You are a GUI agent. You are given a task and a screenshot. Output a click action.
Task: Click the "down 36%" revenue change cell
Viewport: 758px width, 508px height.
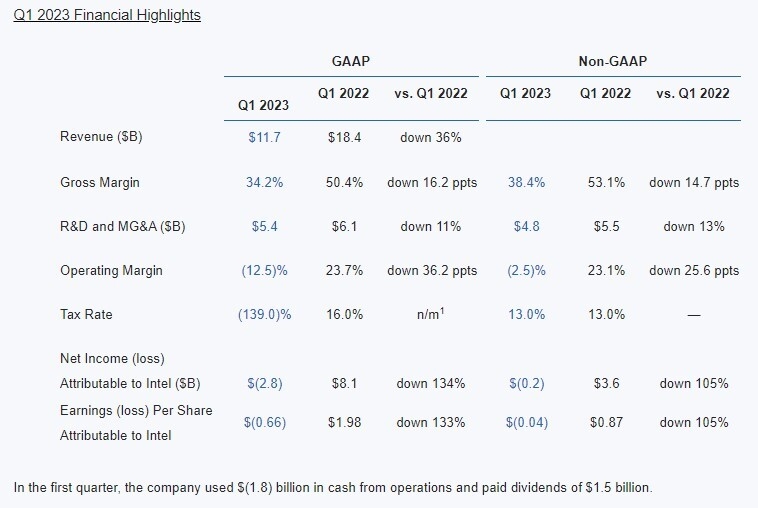[x=430, y=137]
